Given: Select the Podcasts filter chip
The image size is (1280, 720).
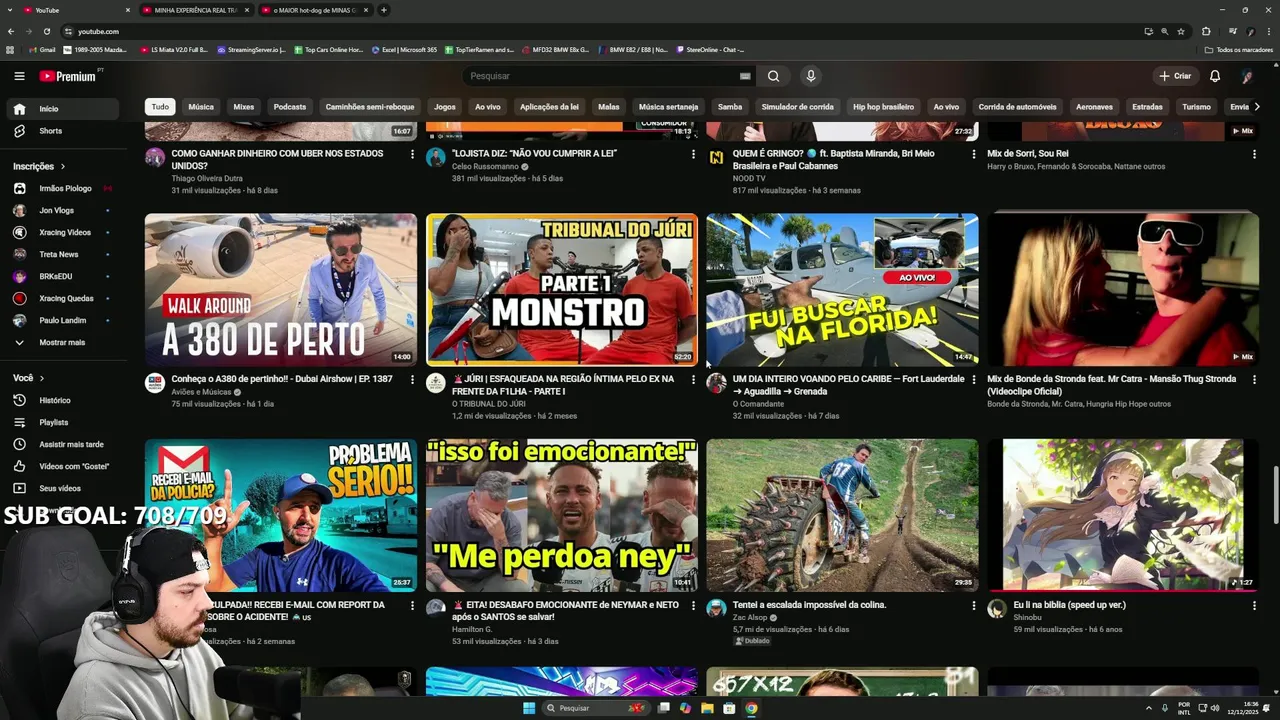Looking at the screenshot, I should (x=290, y=107).
